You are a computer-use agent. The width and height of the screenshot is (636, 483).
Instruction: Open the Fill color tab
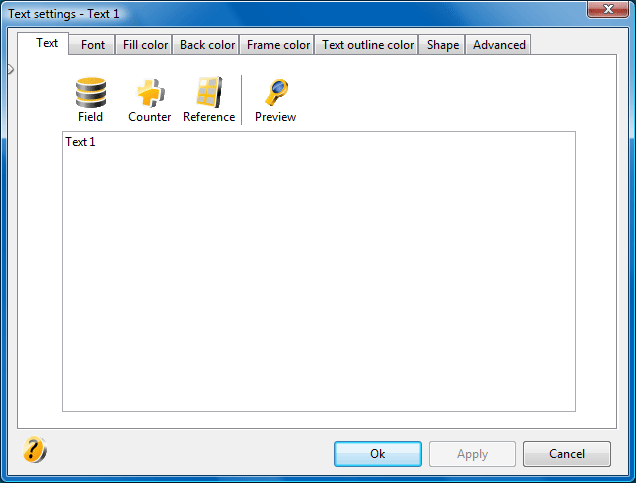coord(145,45)
